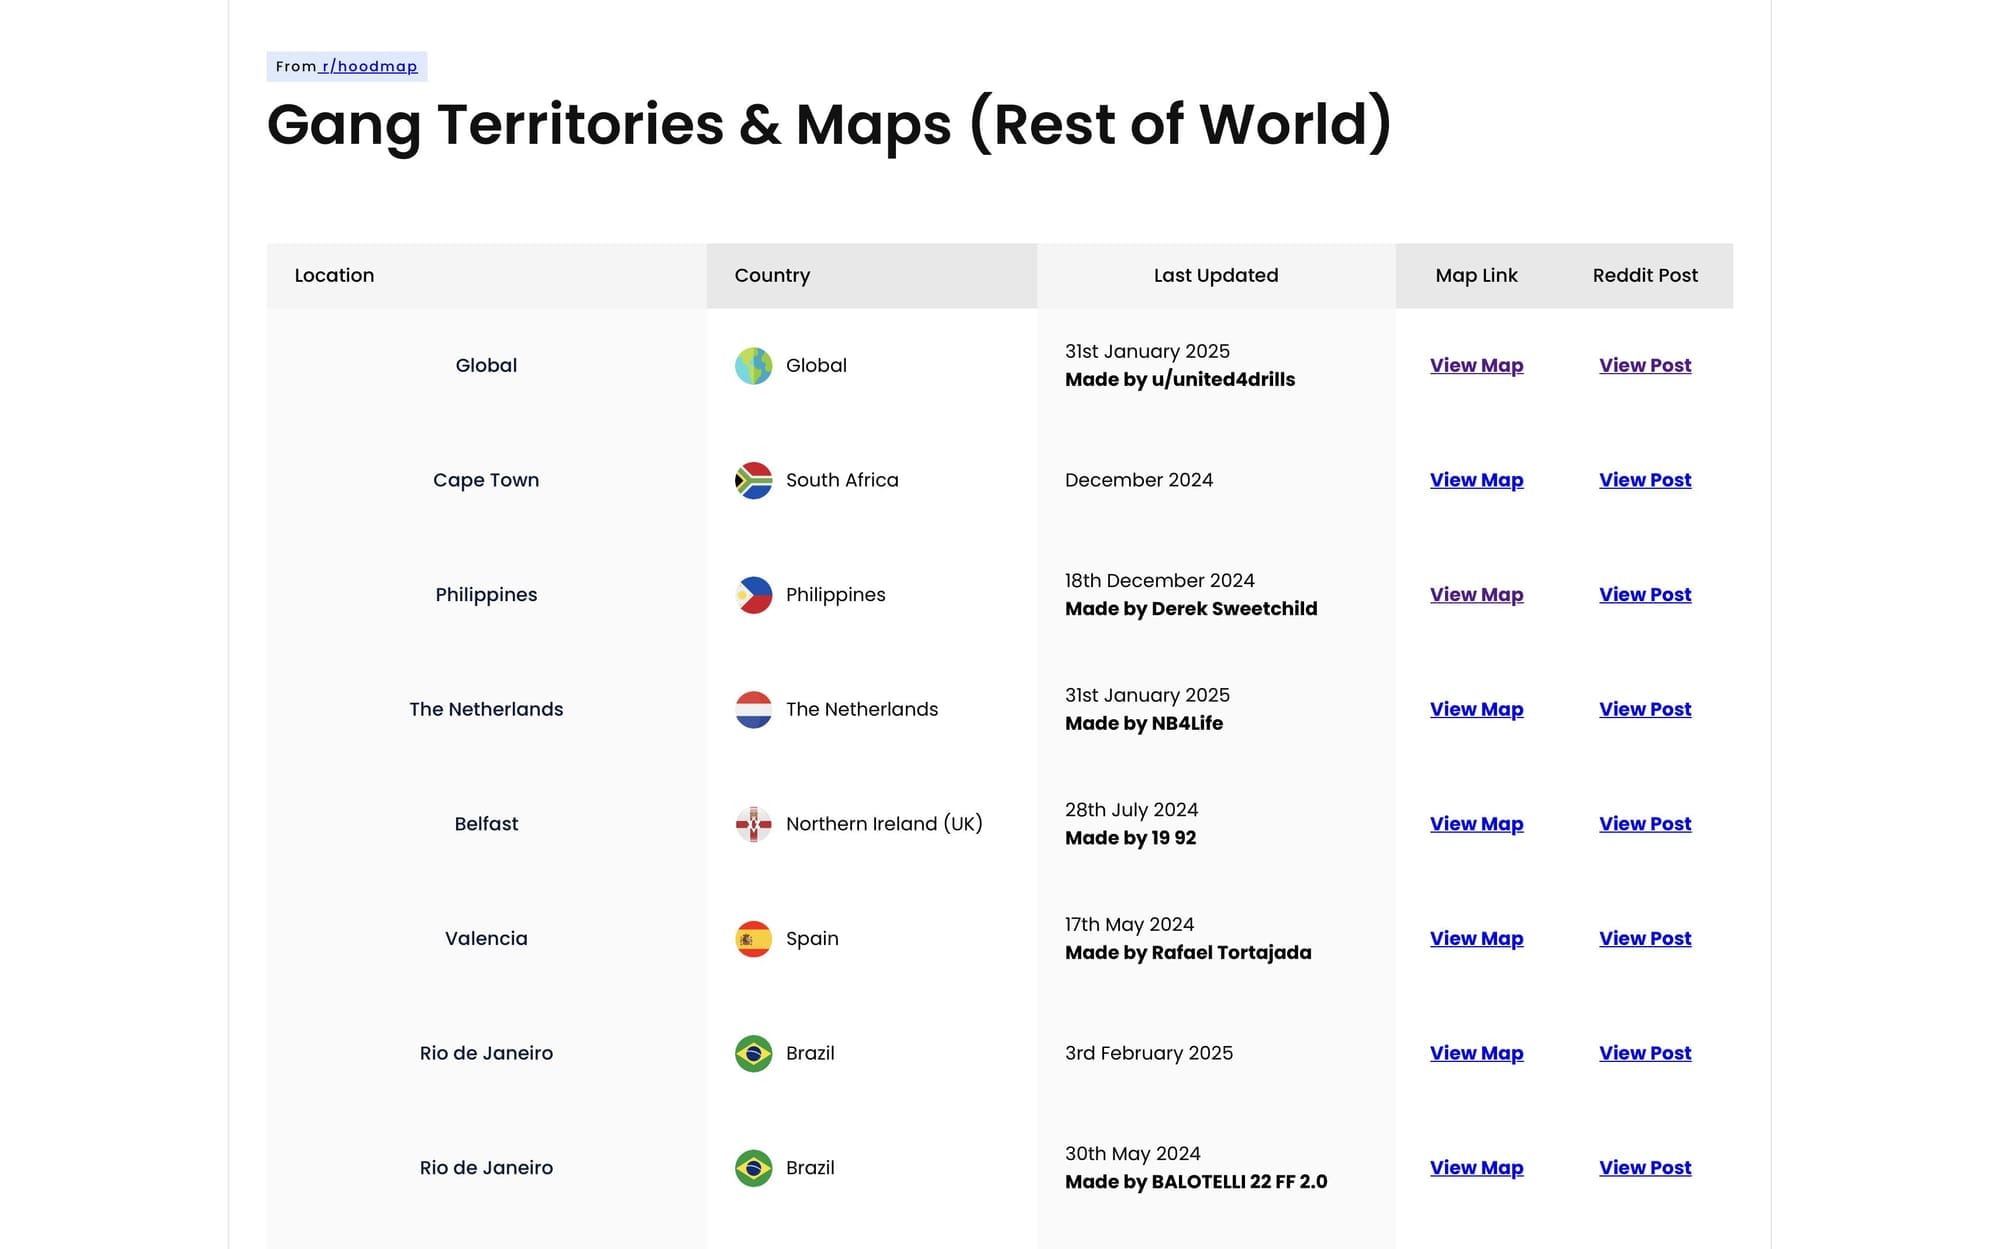Click 'South Africa' country text
Image resolution: width=2000 pixels, height=1249 pixels.
(842, 480)
